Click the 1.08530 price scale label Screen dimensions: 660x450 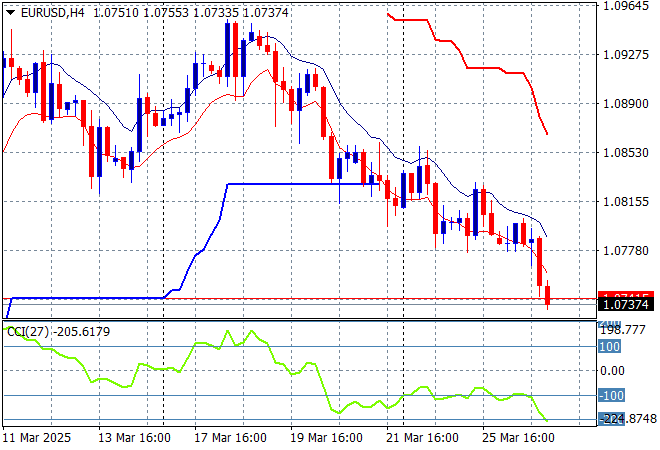click(626, 152)
